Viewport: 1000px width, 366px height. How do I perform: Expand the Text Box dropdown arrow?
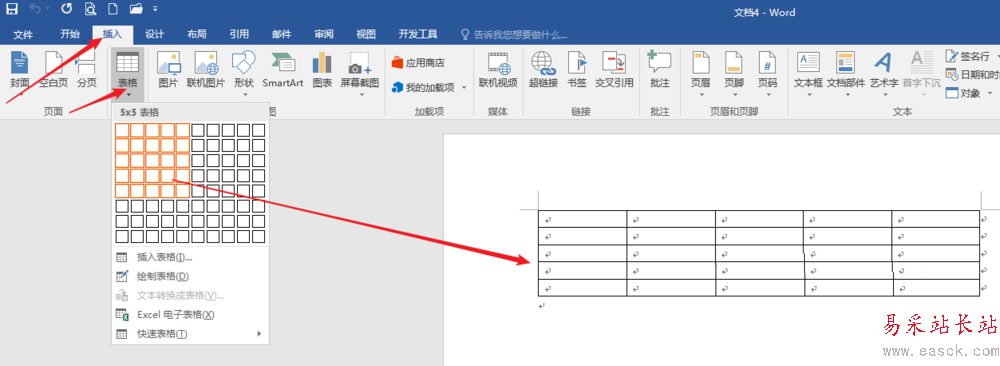[809, 95]
